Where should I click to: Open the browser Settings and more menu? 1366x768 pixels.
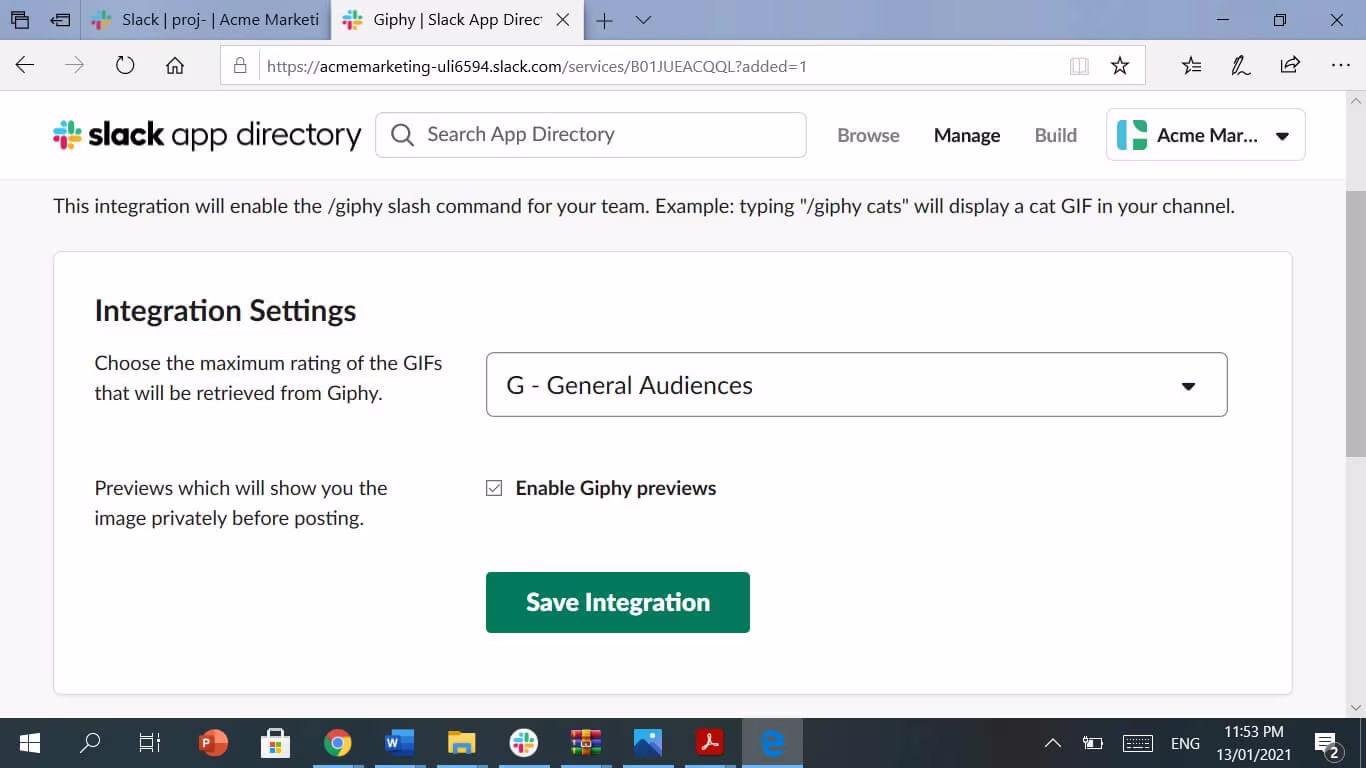click(x=1341, y=66)
